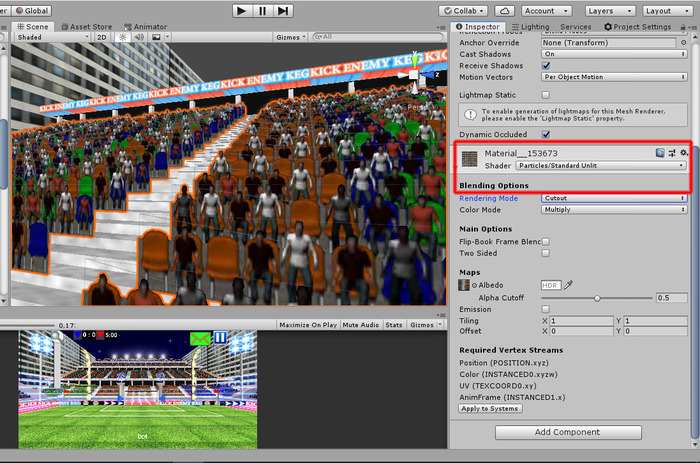
Task: Open Anchor Override object picker circle
Action: 683,42
